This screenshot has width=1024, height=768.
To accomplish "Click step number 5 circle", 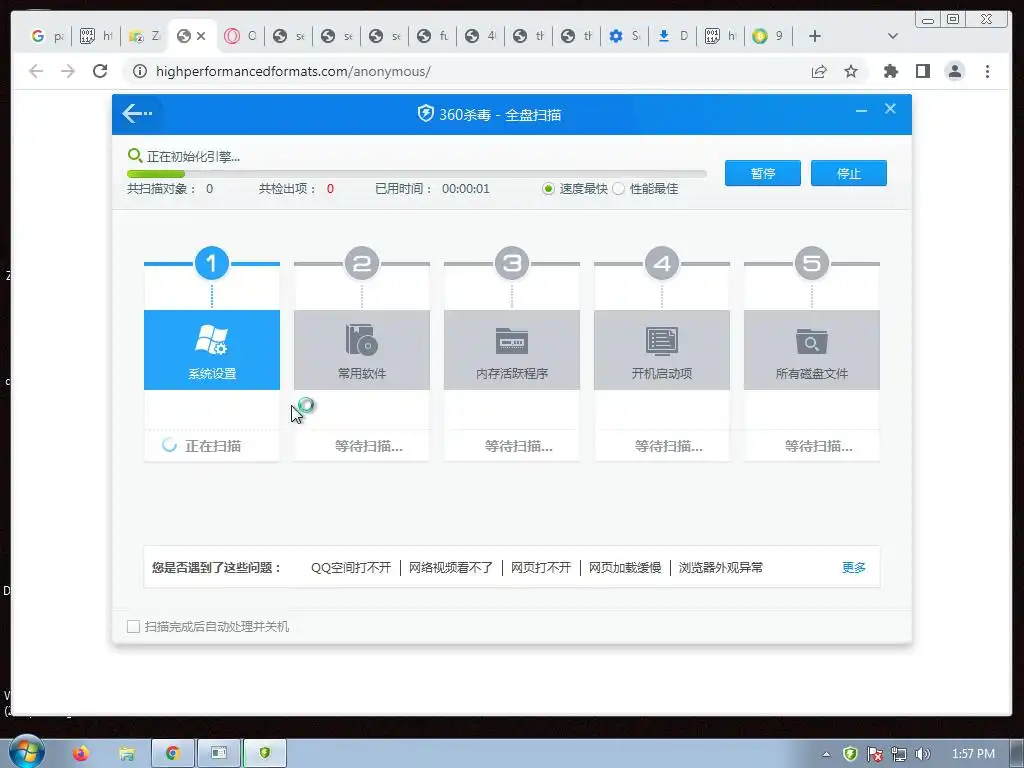I will [812, 263].
